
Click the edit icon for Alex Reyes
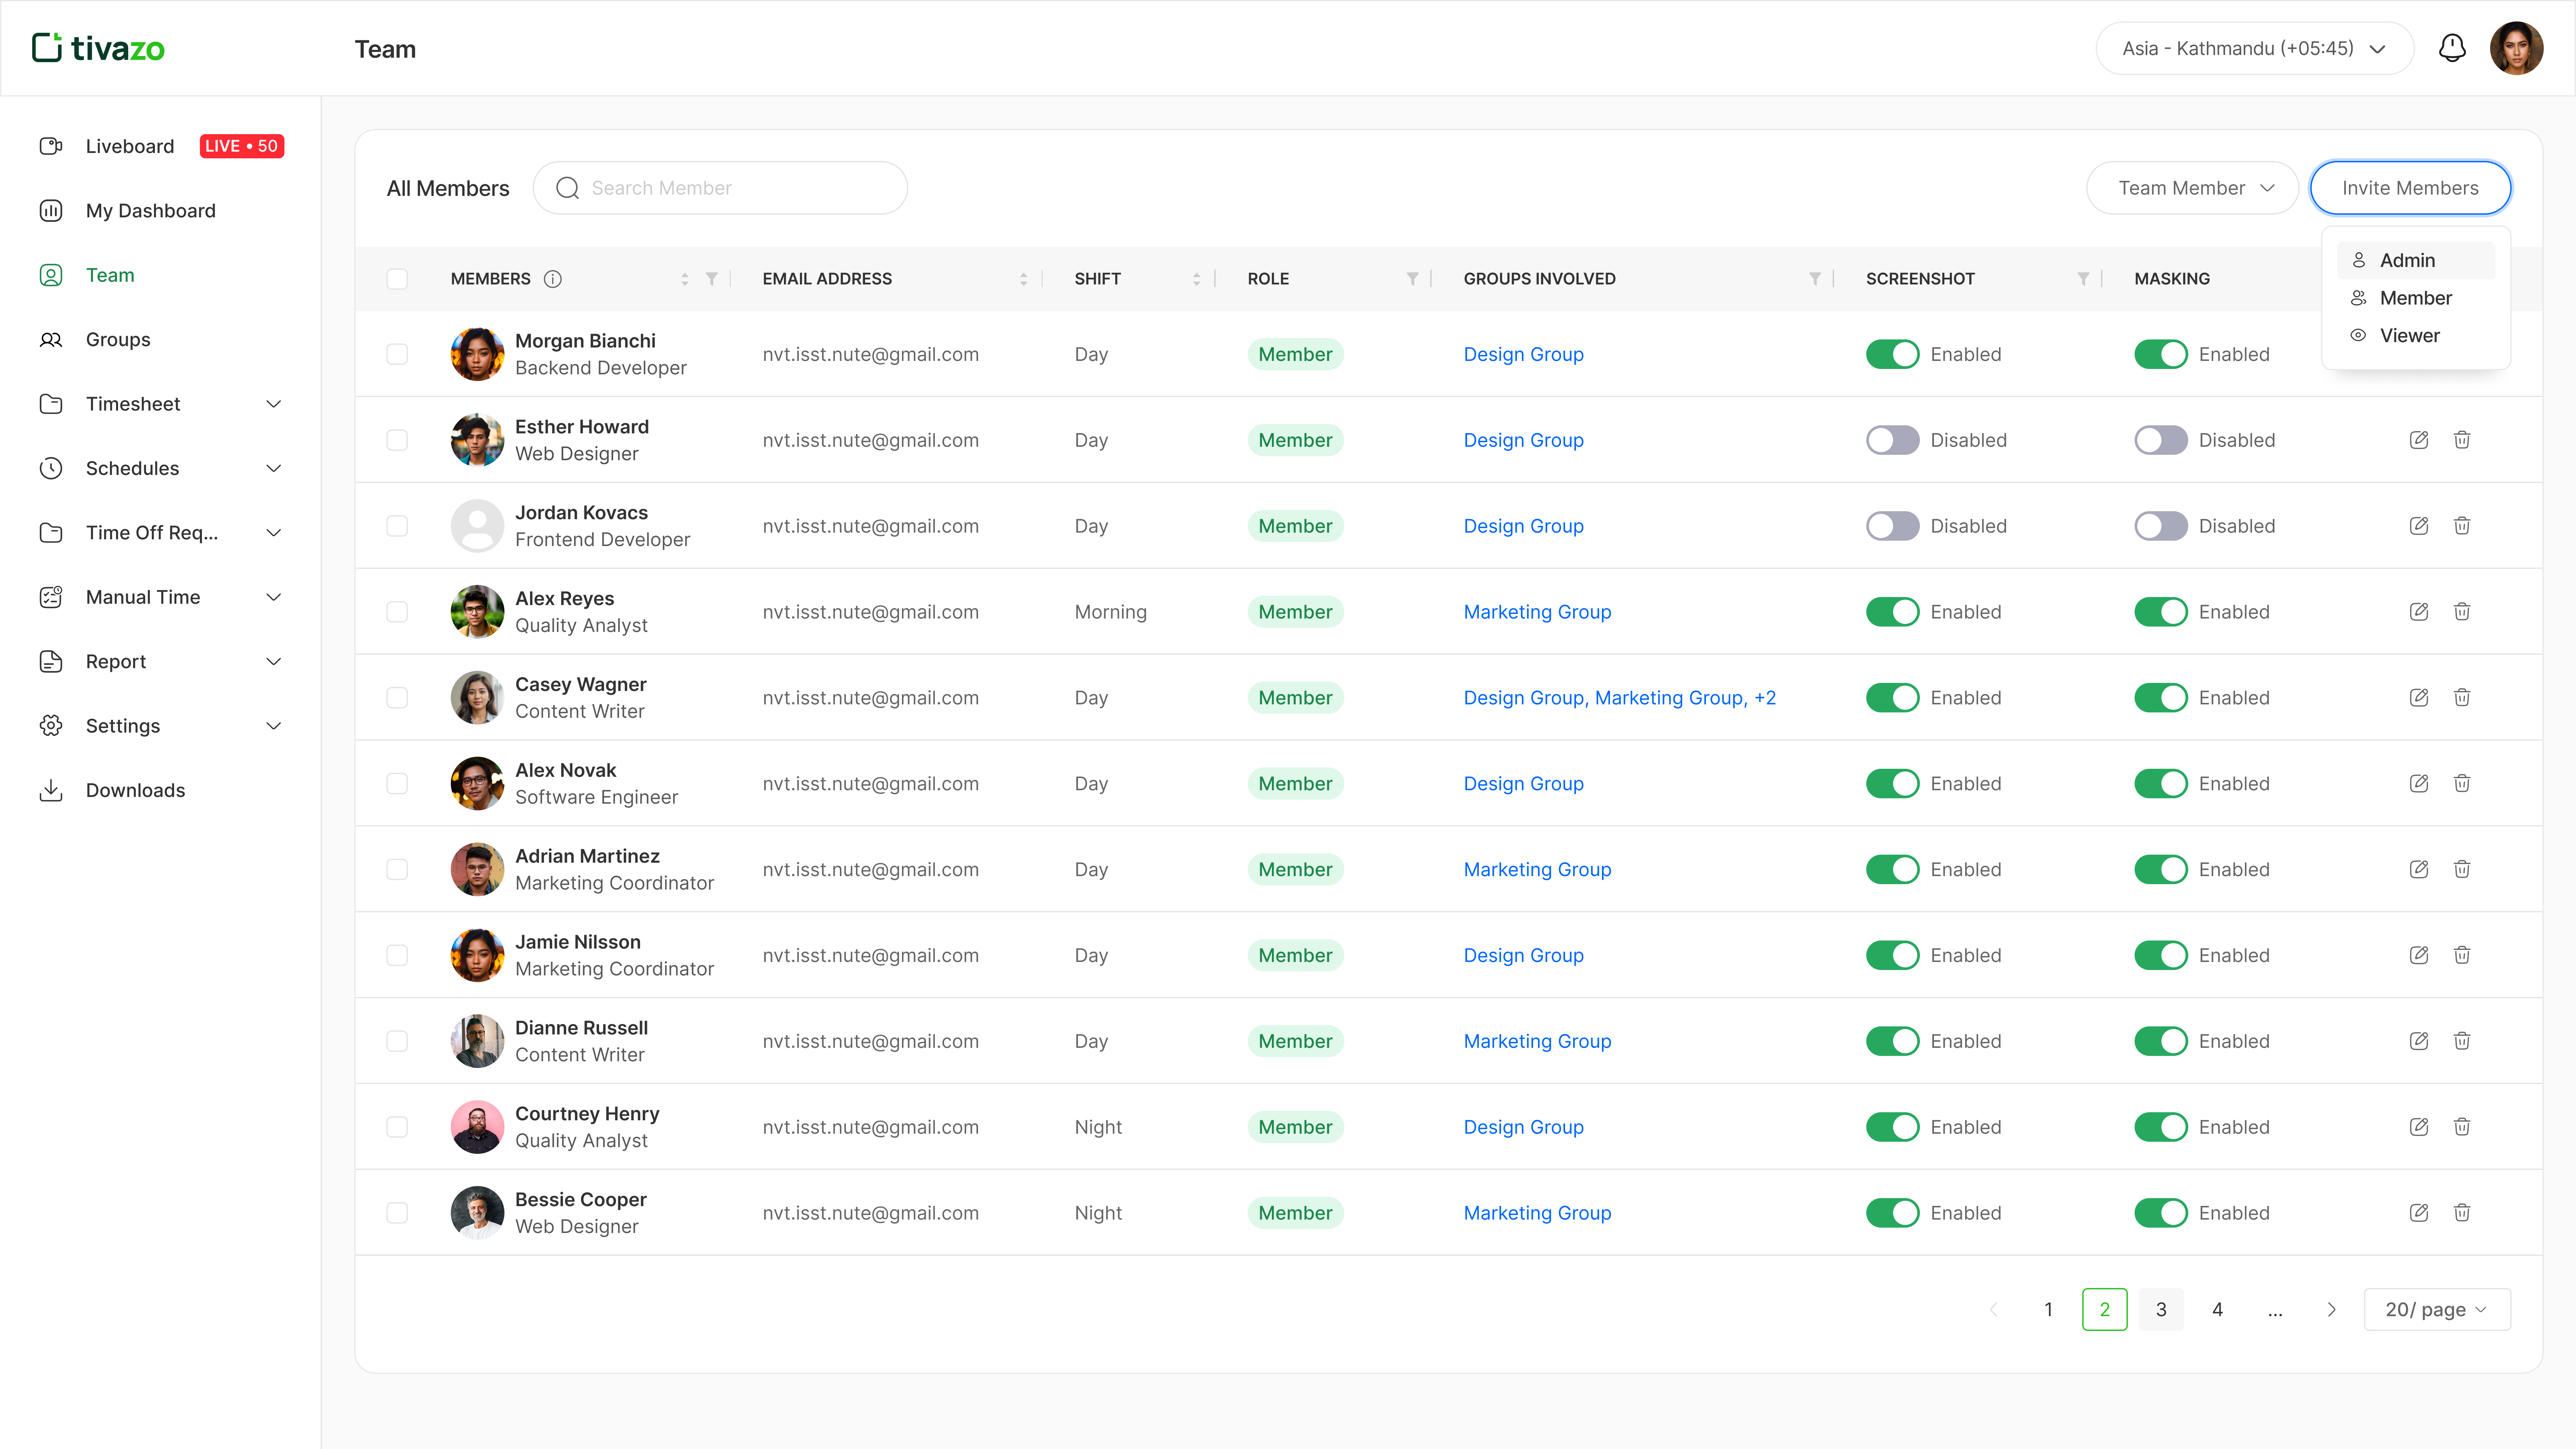click(x=2419, y=612)
